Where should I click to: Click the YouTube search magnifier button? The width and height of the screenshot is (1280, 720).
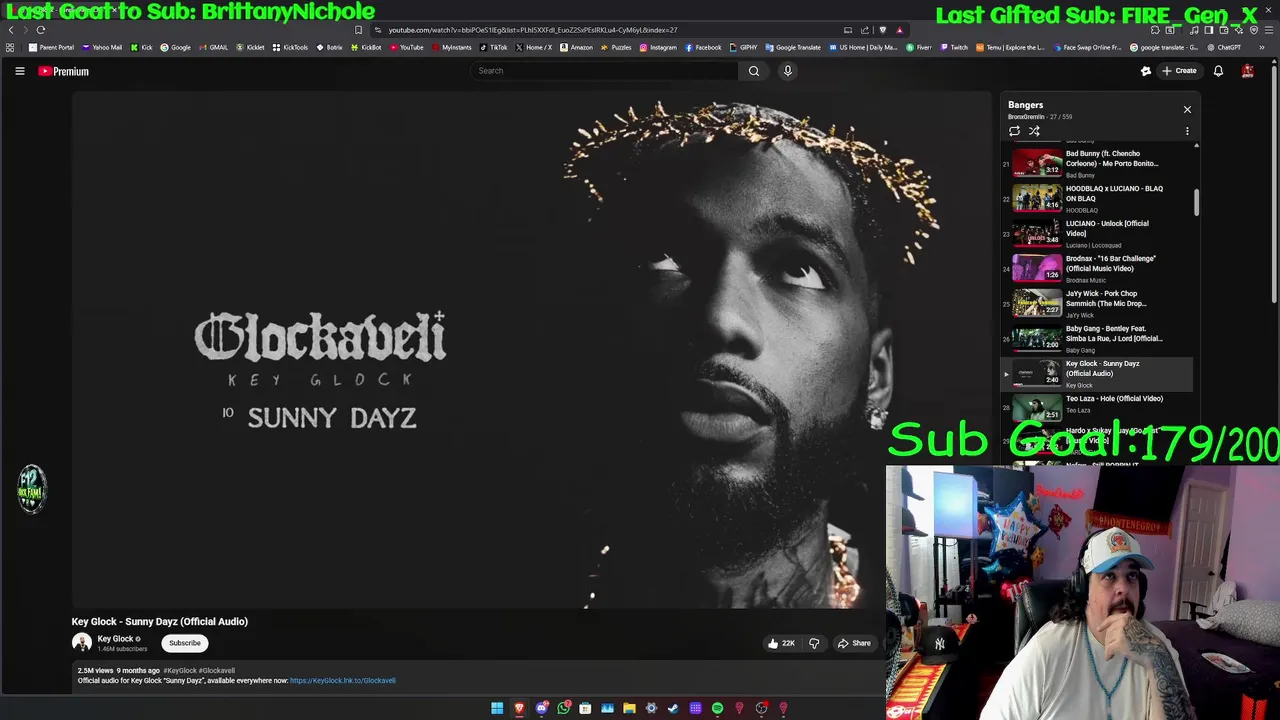click(x=754, y=71)
